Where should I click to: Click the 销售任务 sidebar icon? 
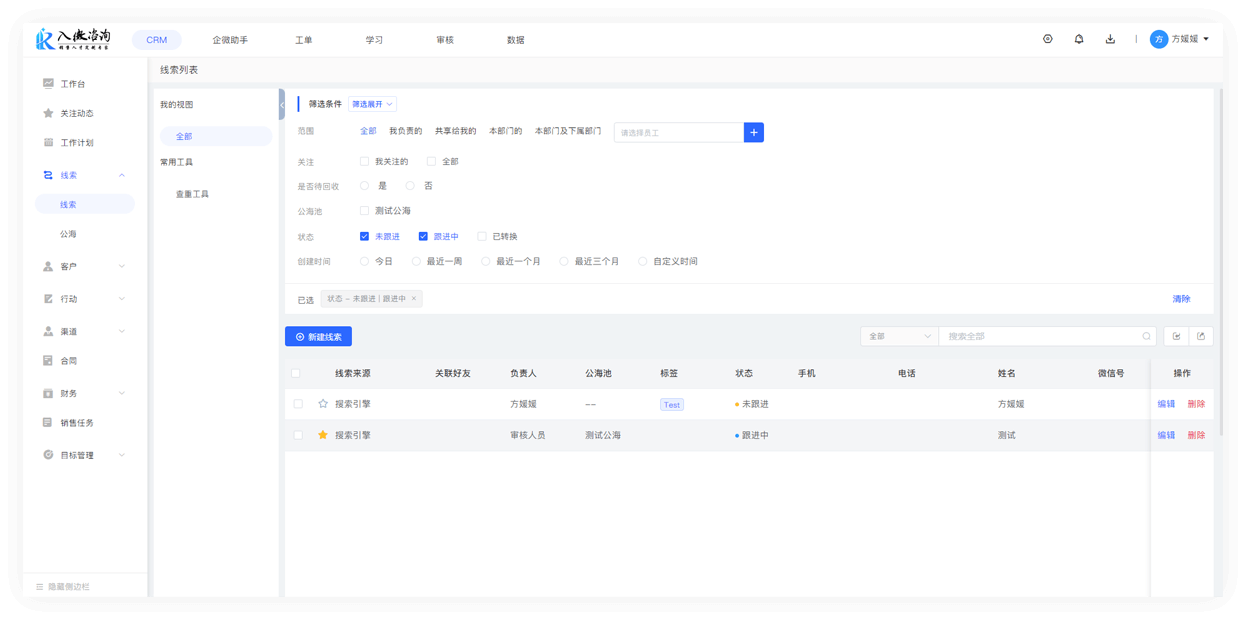48,422
